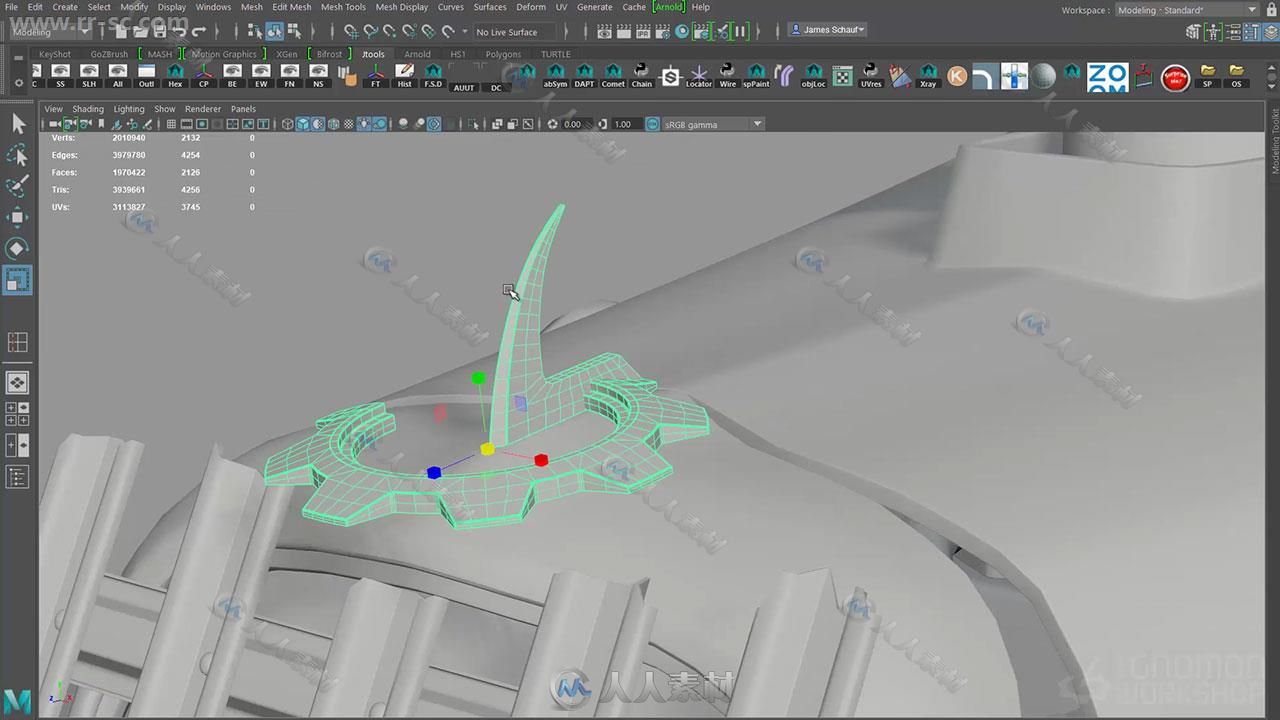Image resolution: width=1280 pixels, height=720 pixels.
Task: Toggle the All eye shelf icon
Action: tap(117, 76)
